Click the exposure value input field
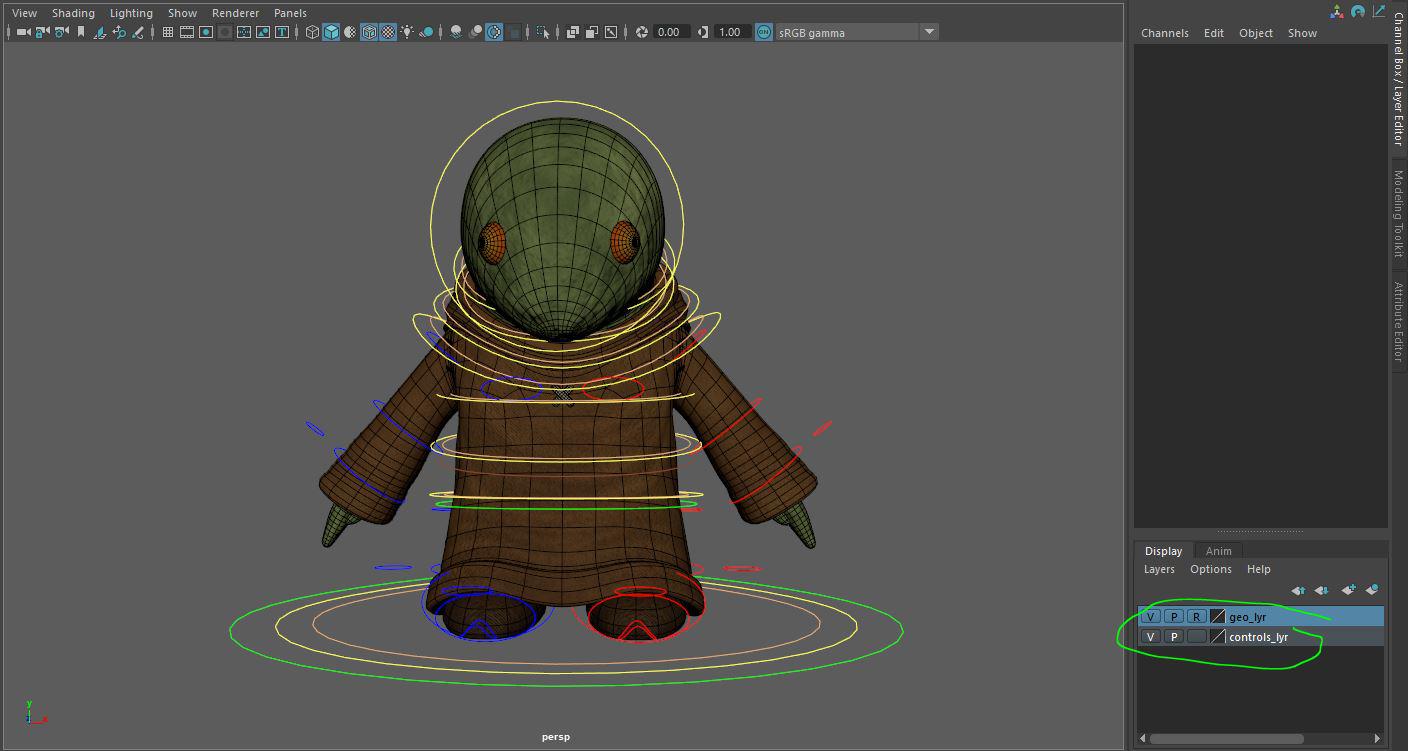Screen dimensions: 1408x751 click(669, 32)
